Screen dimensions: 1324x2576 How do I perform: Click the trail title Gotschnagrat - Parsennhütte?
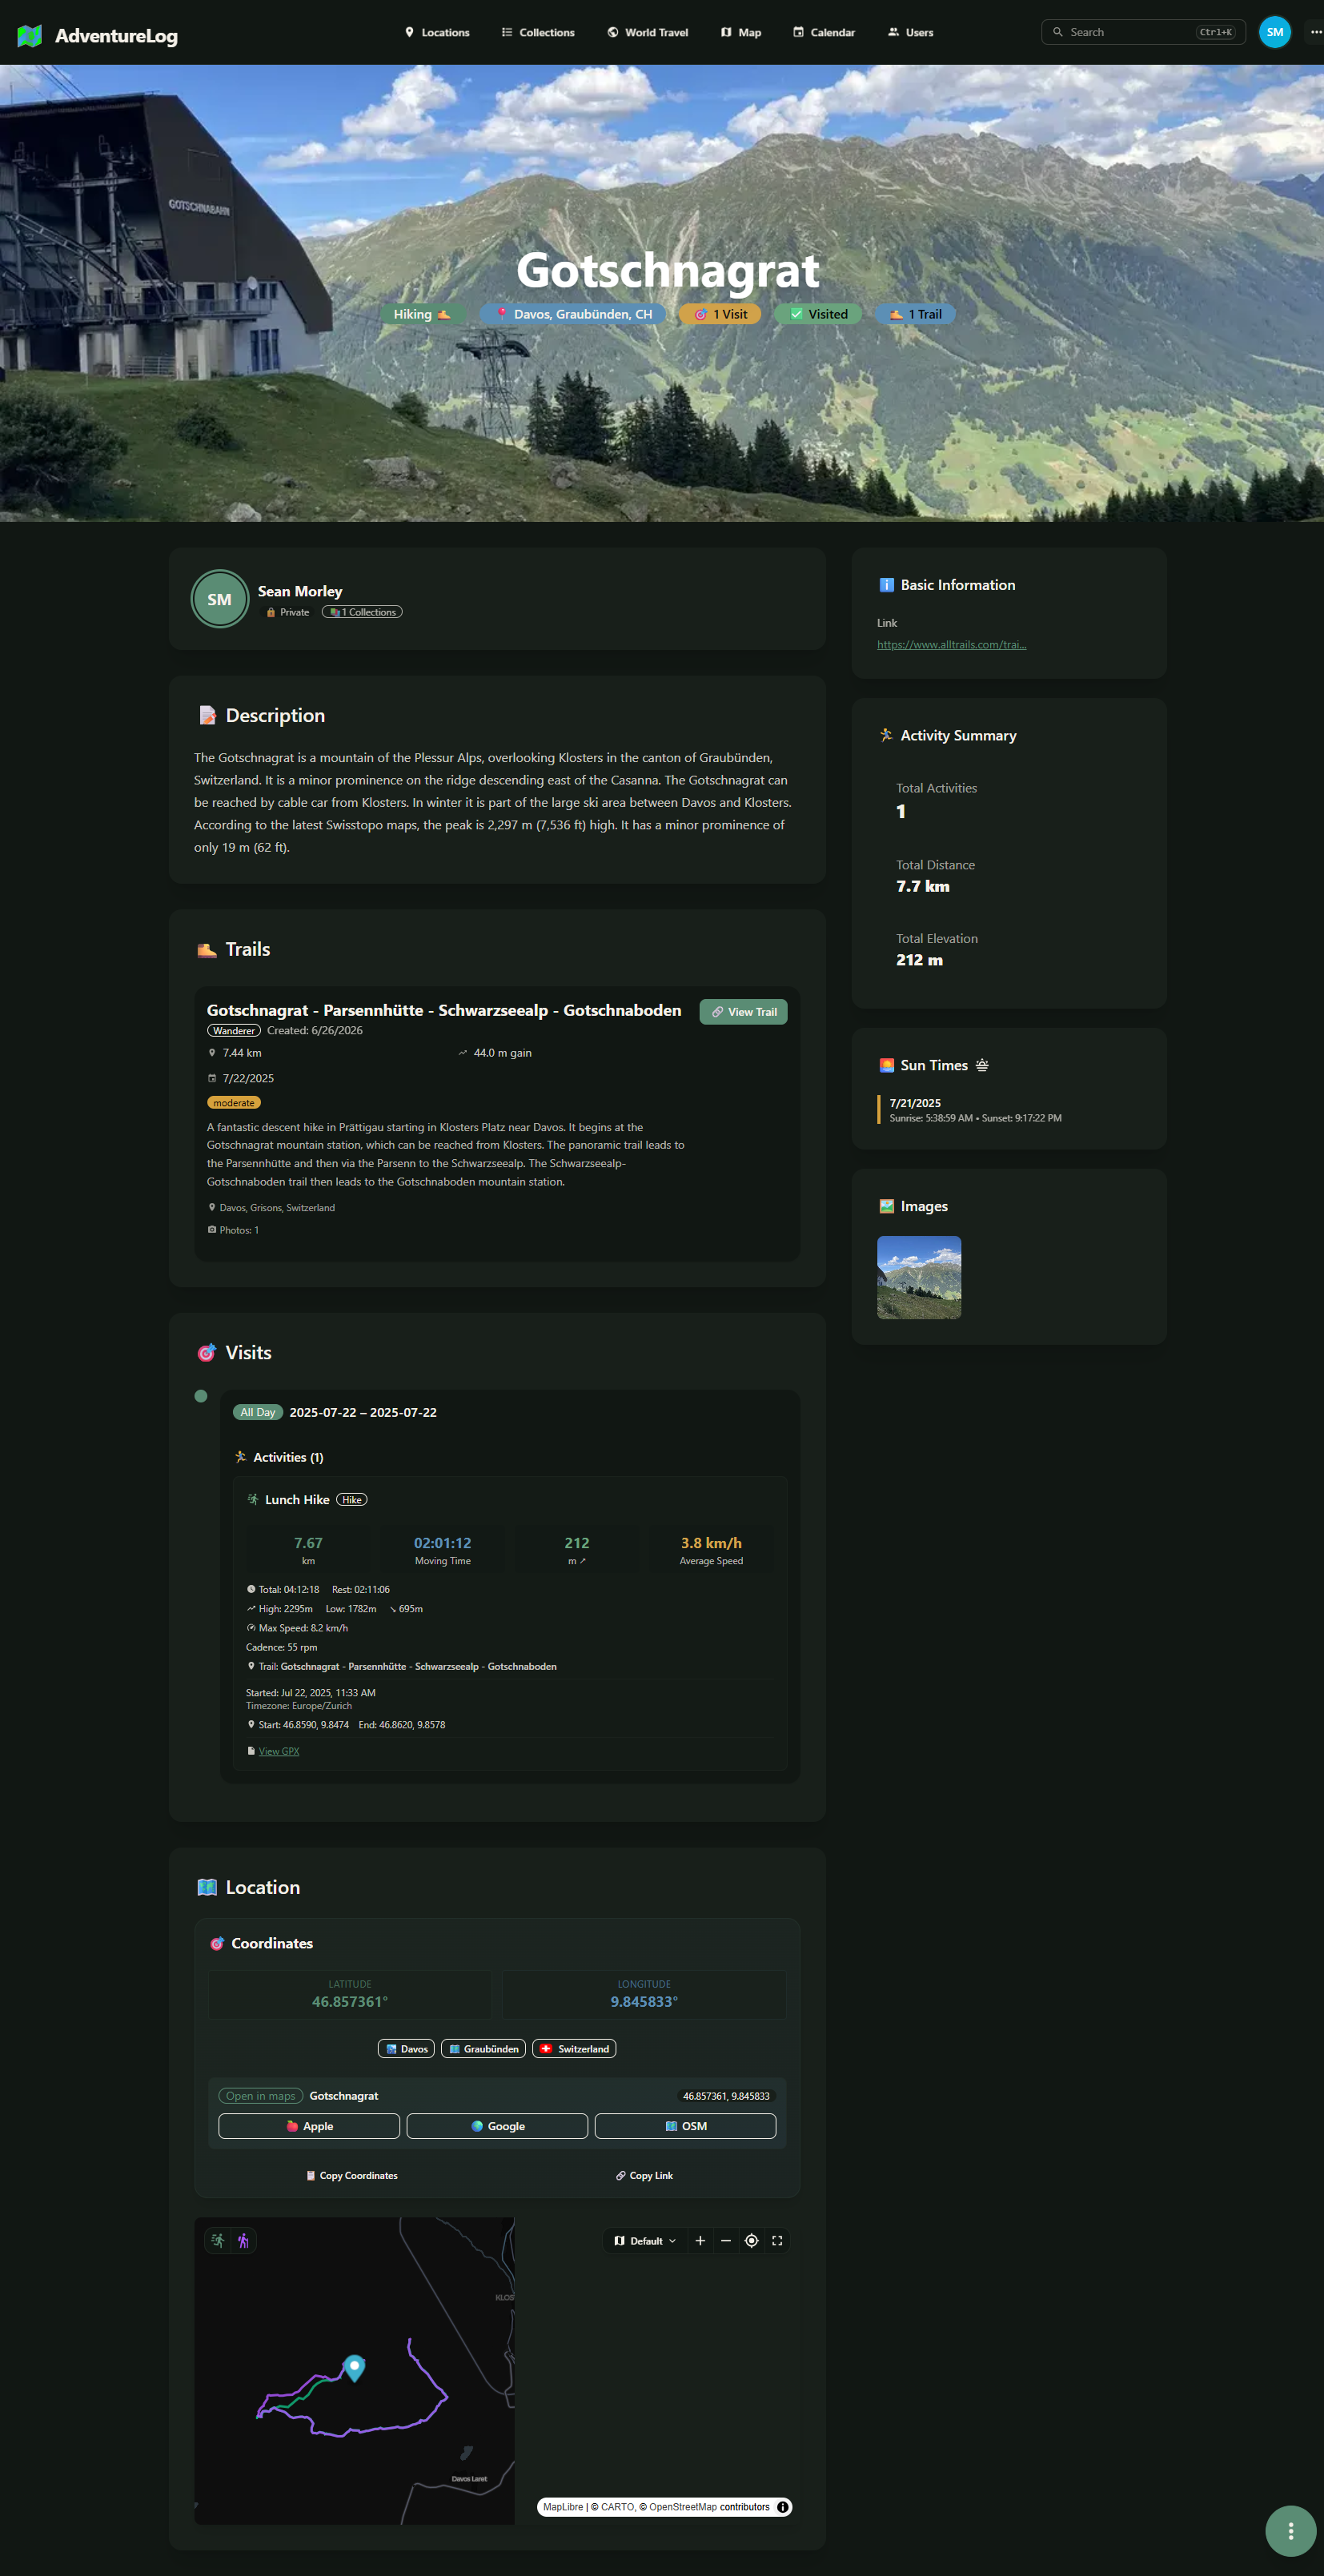coord(443,1010)
